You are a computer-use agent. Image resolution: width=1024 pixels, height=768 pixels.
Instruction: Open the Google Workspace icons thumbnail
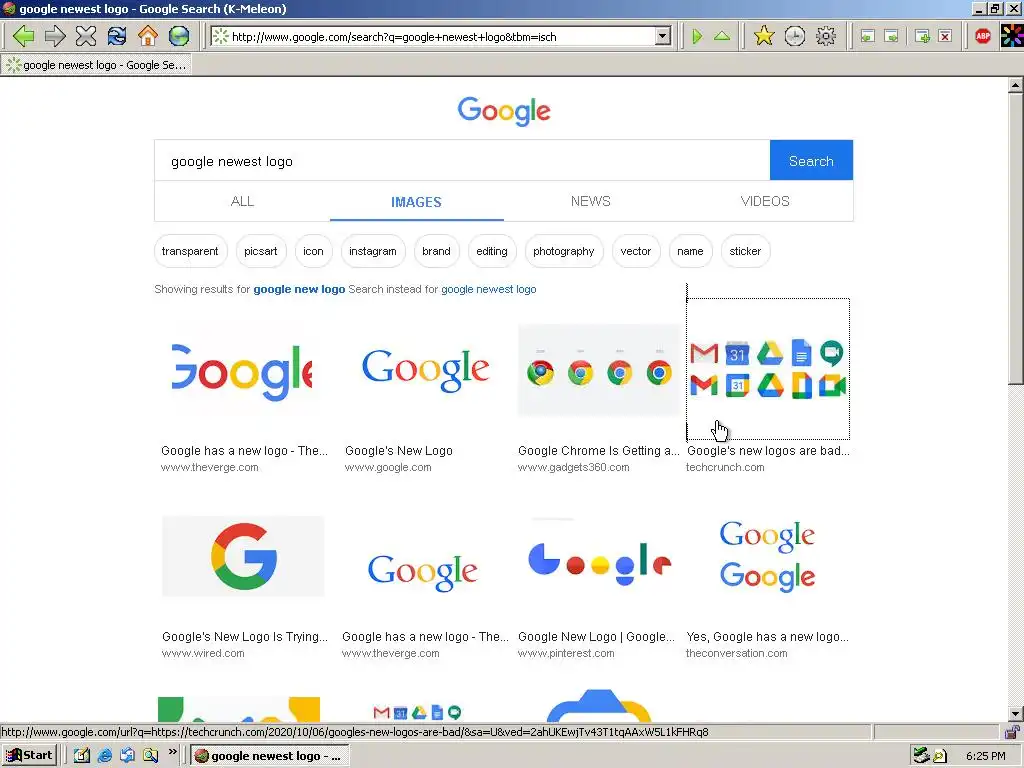tap(768, 369)
